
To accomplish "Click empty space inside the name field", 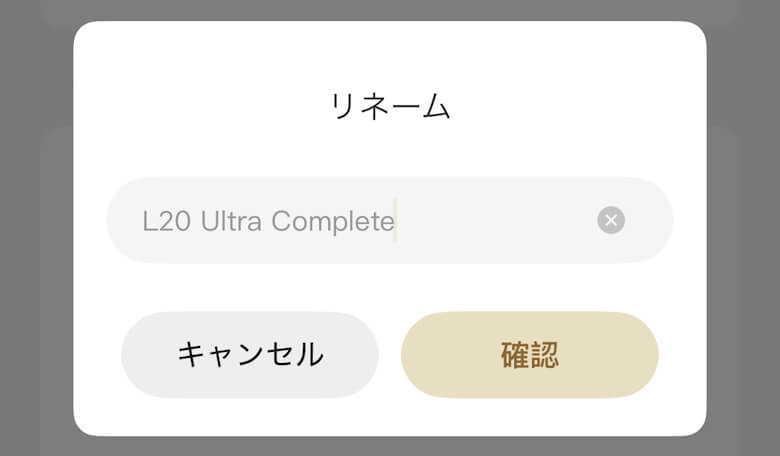I will (500, 221).
